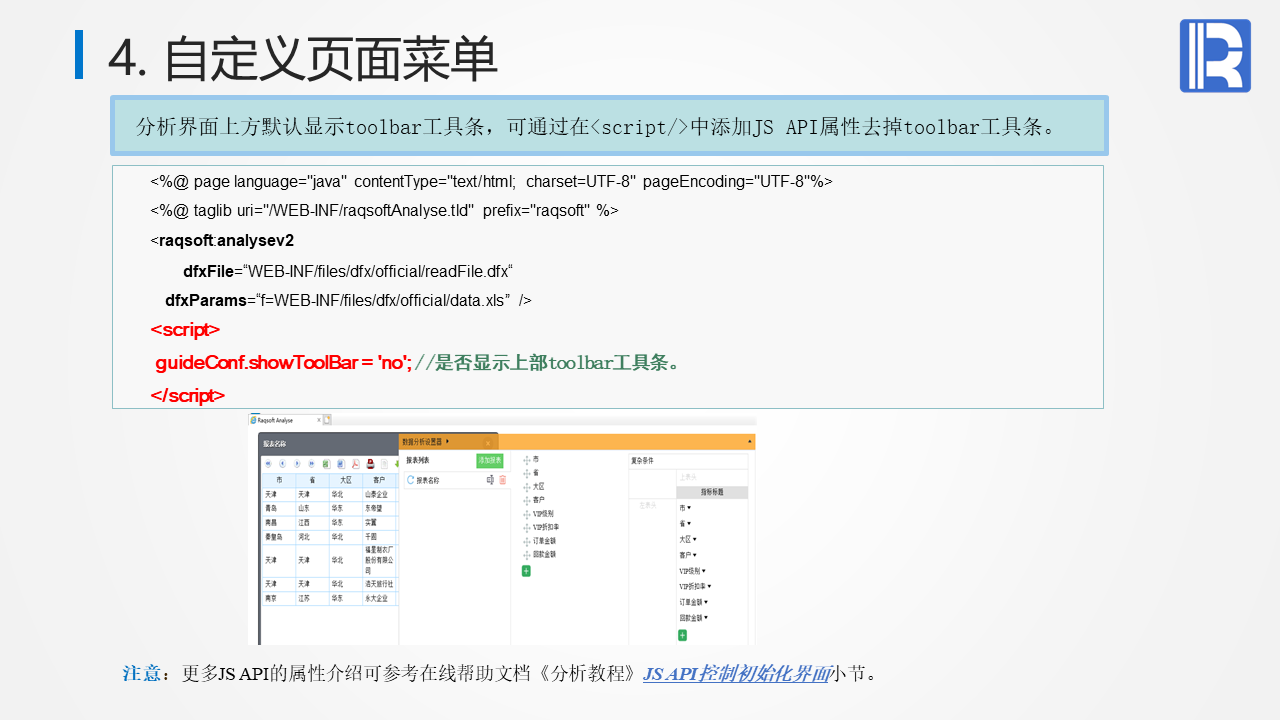Click the 上表头 drop area
This screenshot has width=1280, height=720.
[x=712, y=477]
